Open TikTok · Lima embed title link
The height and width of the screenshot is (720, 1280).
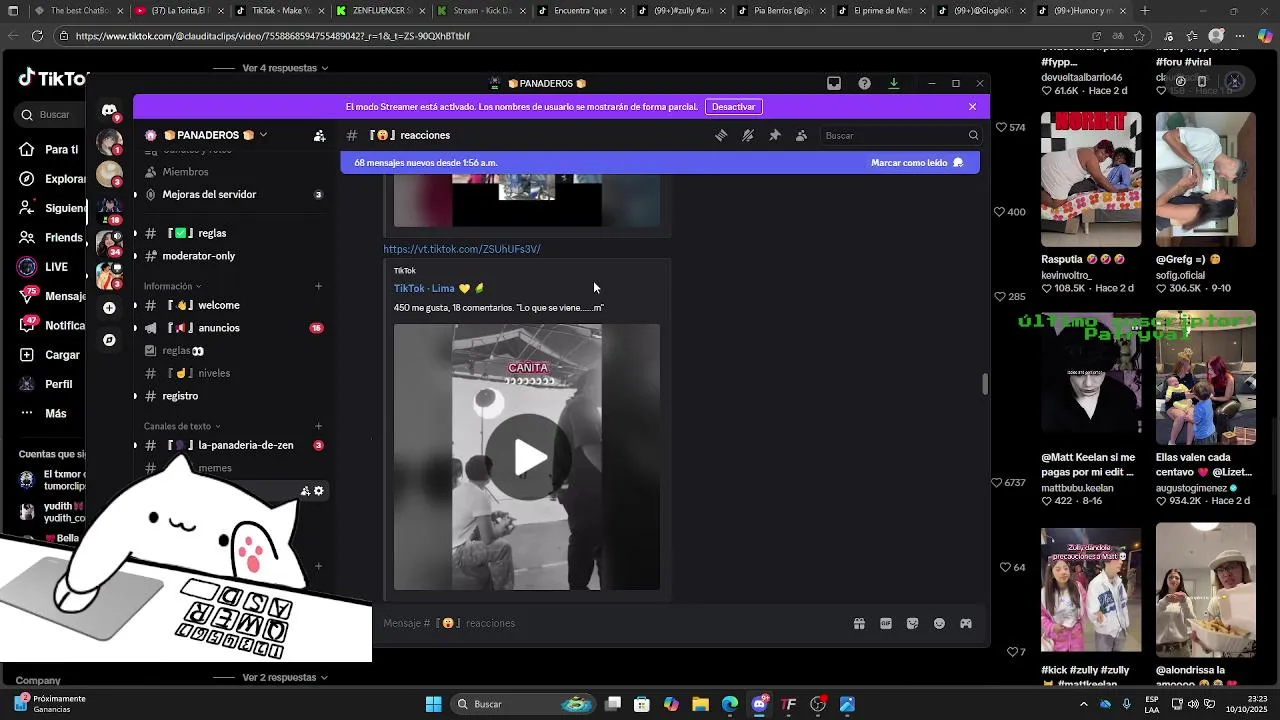point(438,288)
